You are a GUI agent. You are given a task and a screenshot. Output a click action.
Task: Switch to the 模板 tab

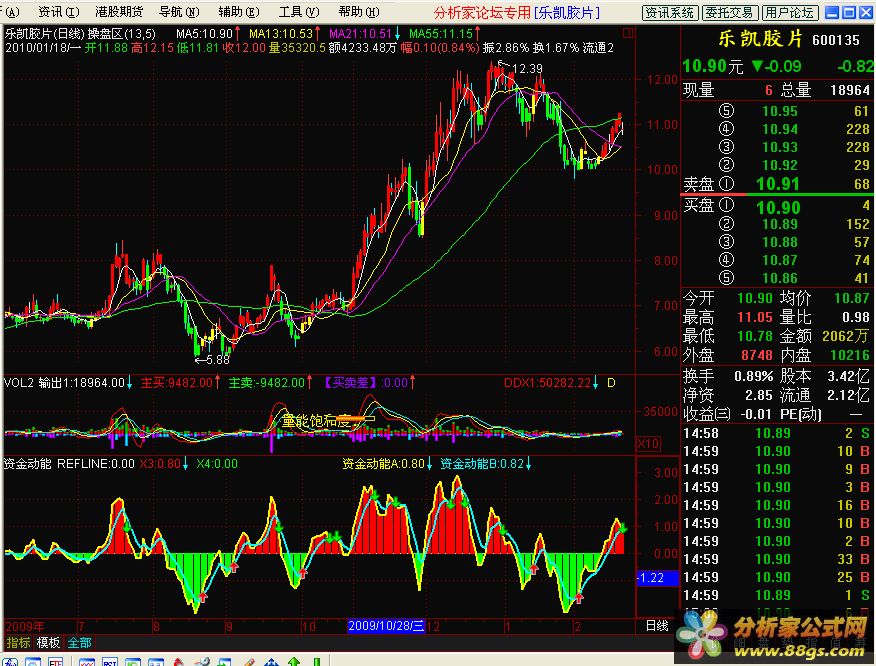(x=49, y=643)
